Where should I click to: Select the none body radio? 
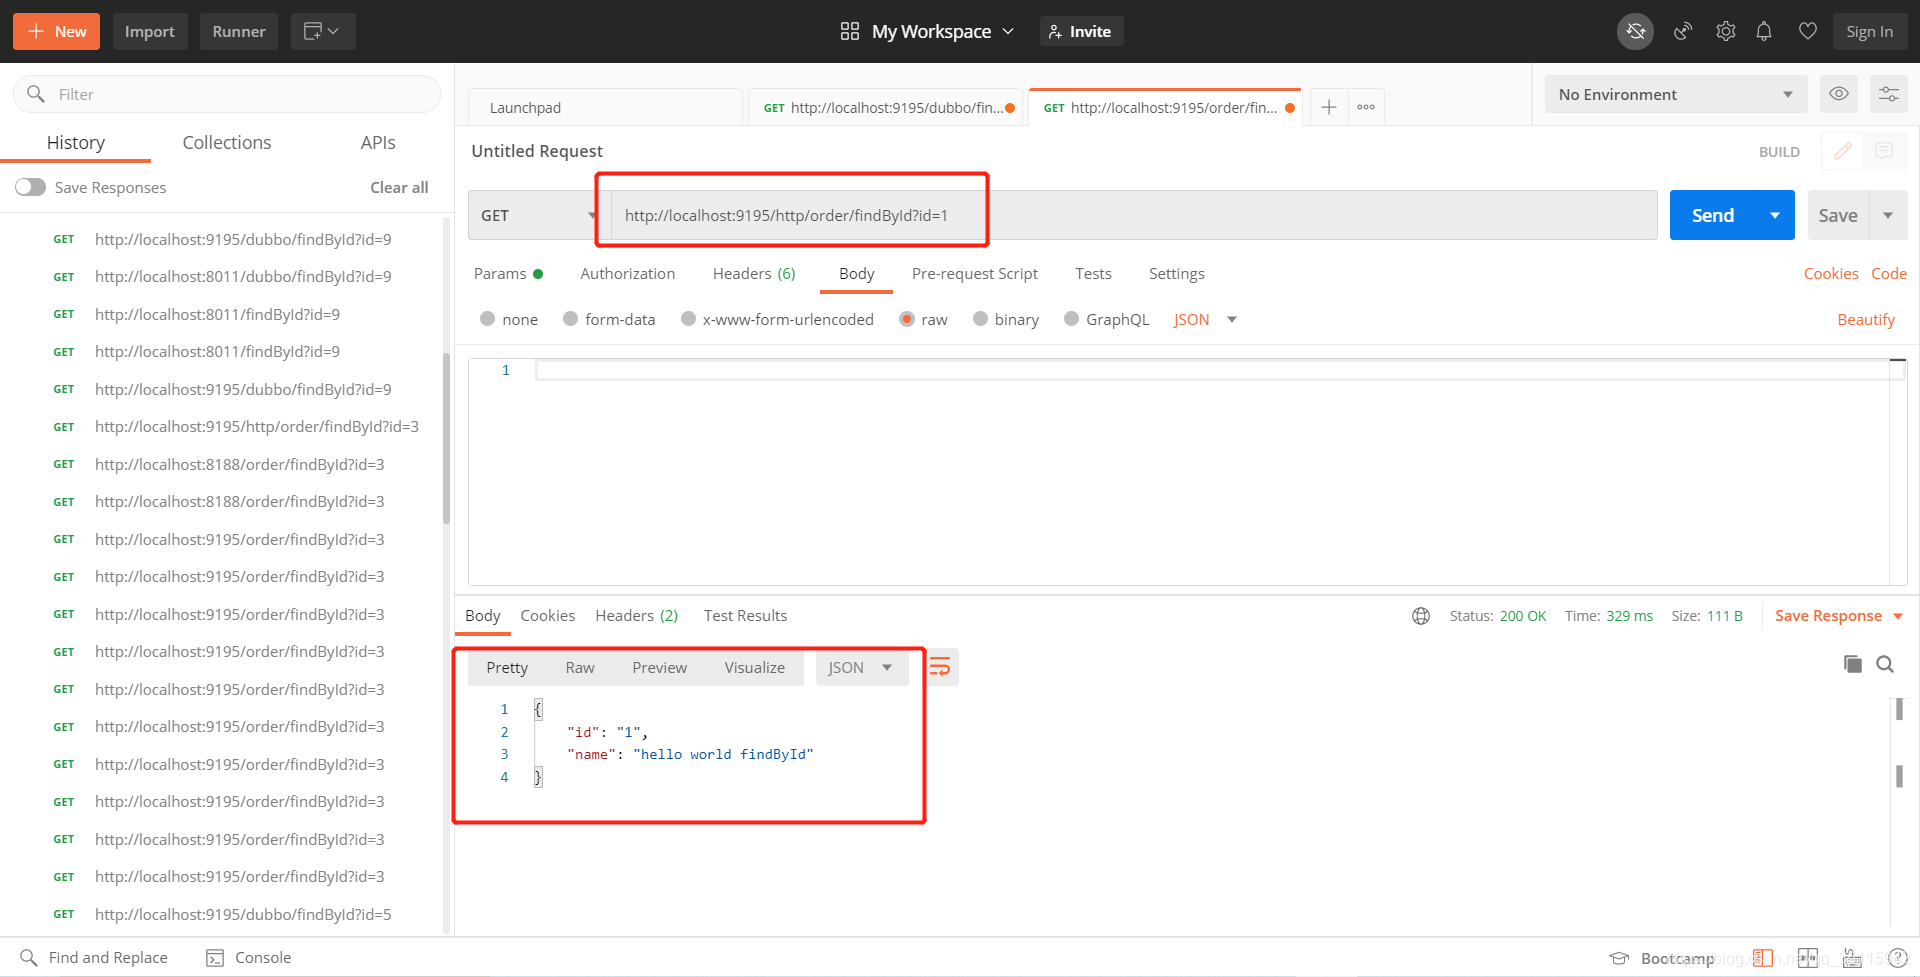click(x=488, y=319)
